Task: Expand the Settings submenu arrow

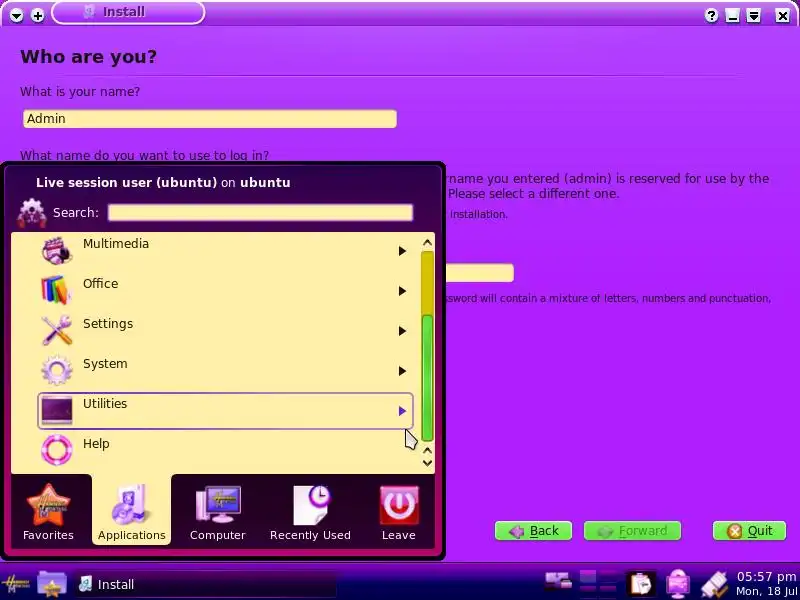Action: [402, 331]
